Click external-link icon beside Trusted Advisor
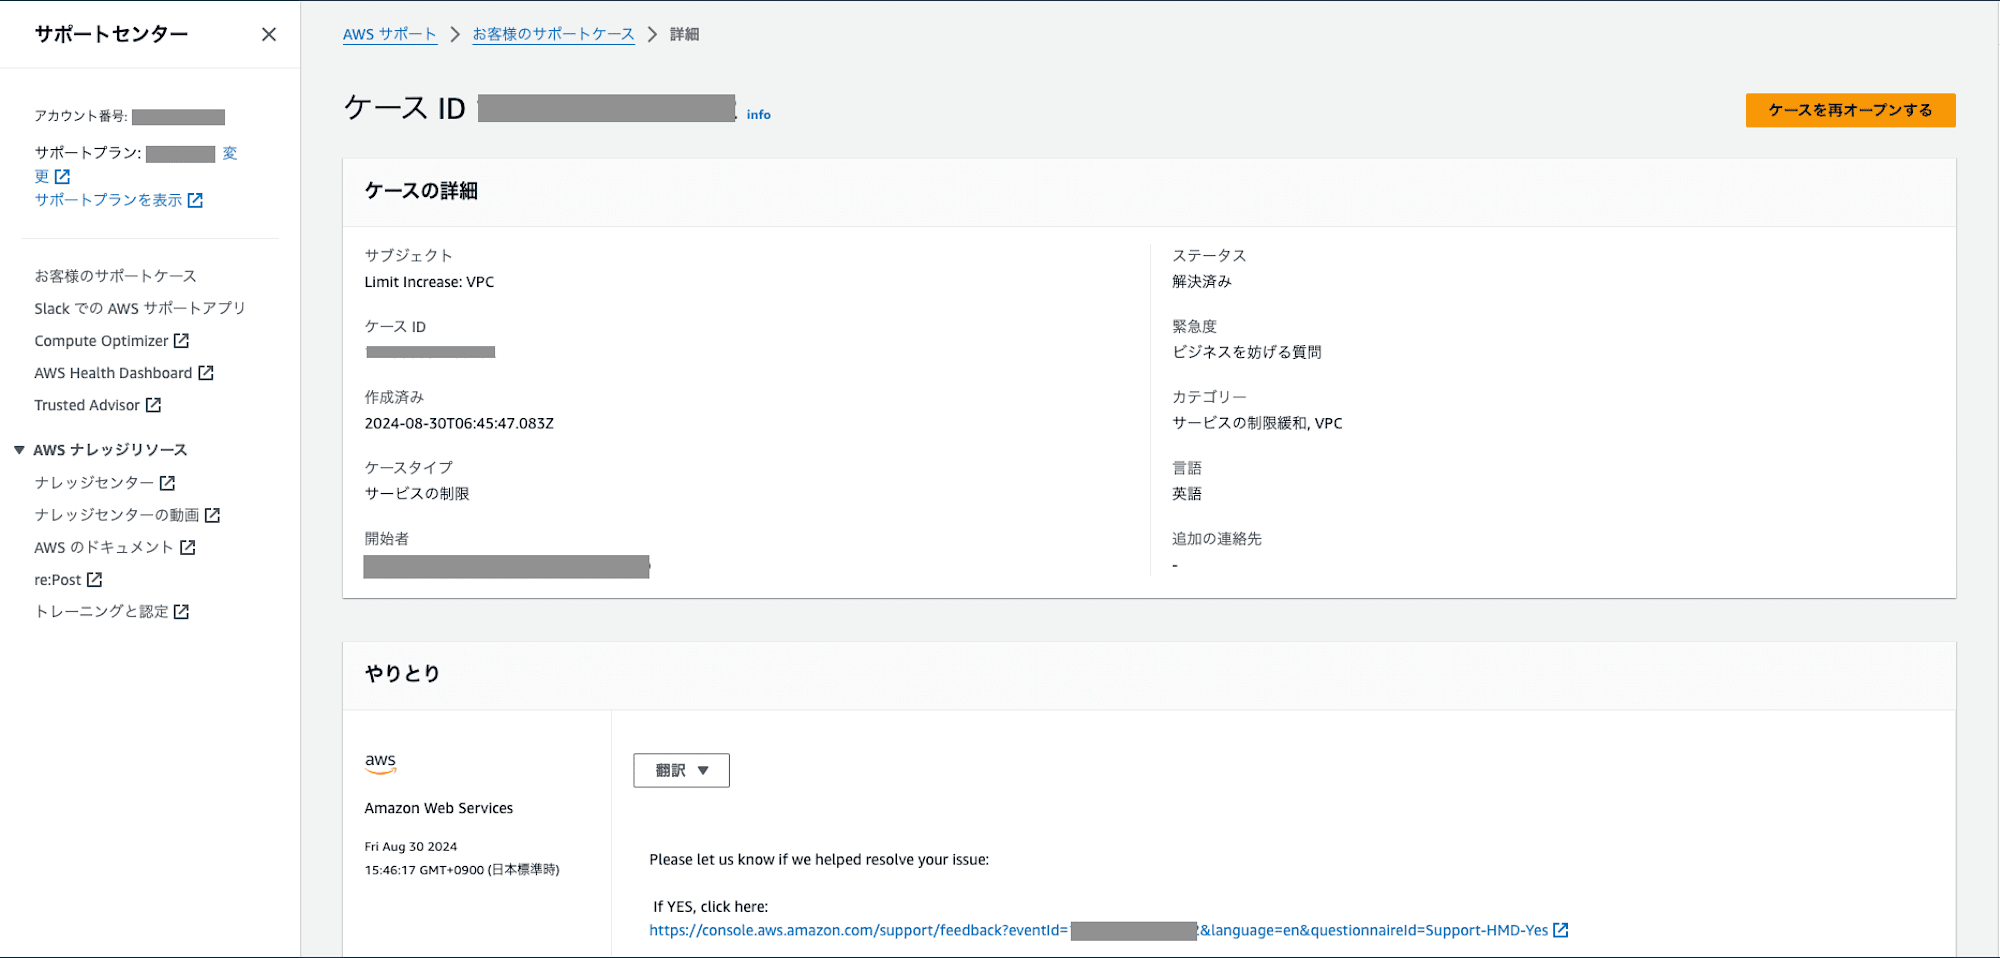The width and height of the screenshot is (2000, 958). point(153,405)
